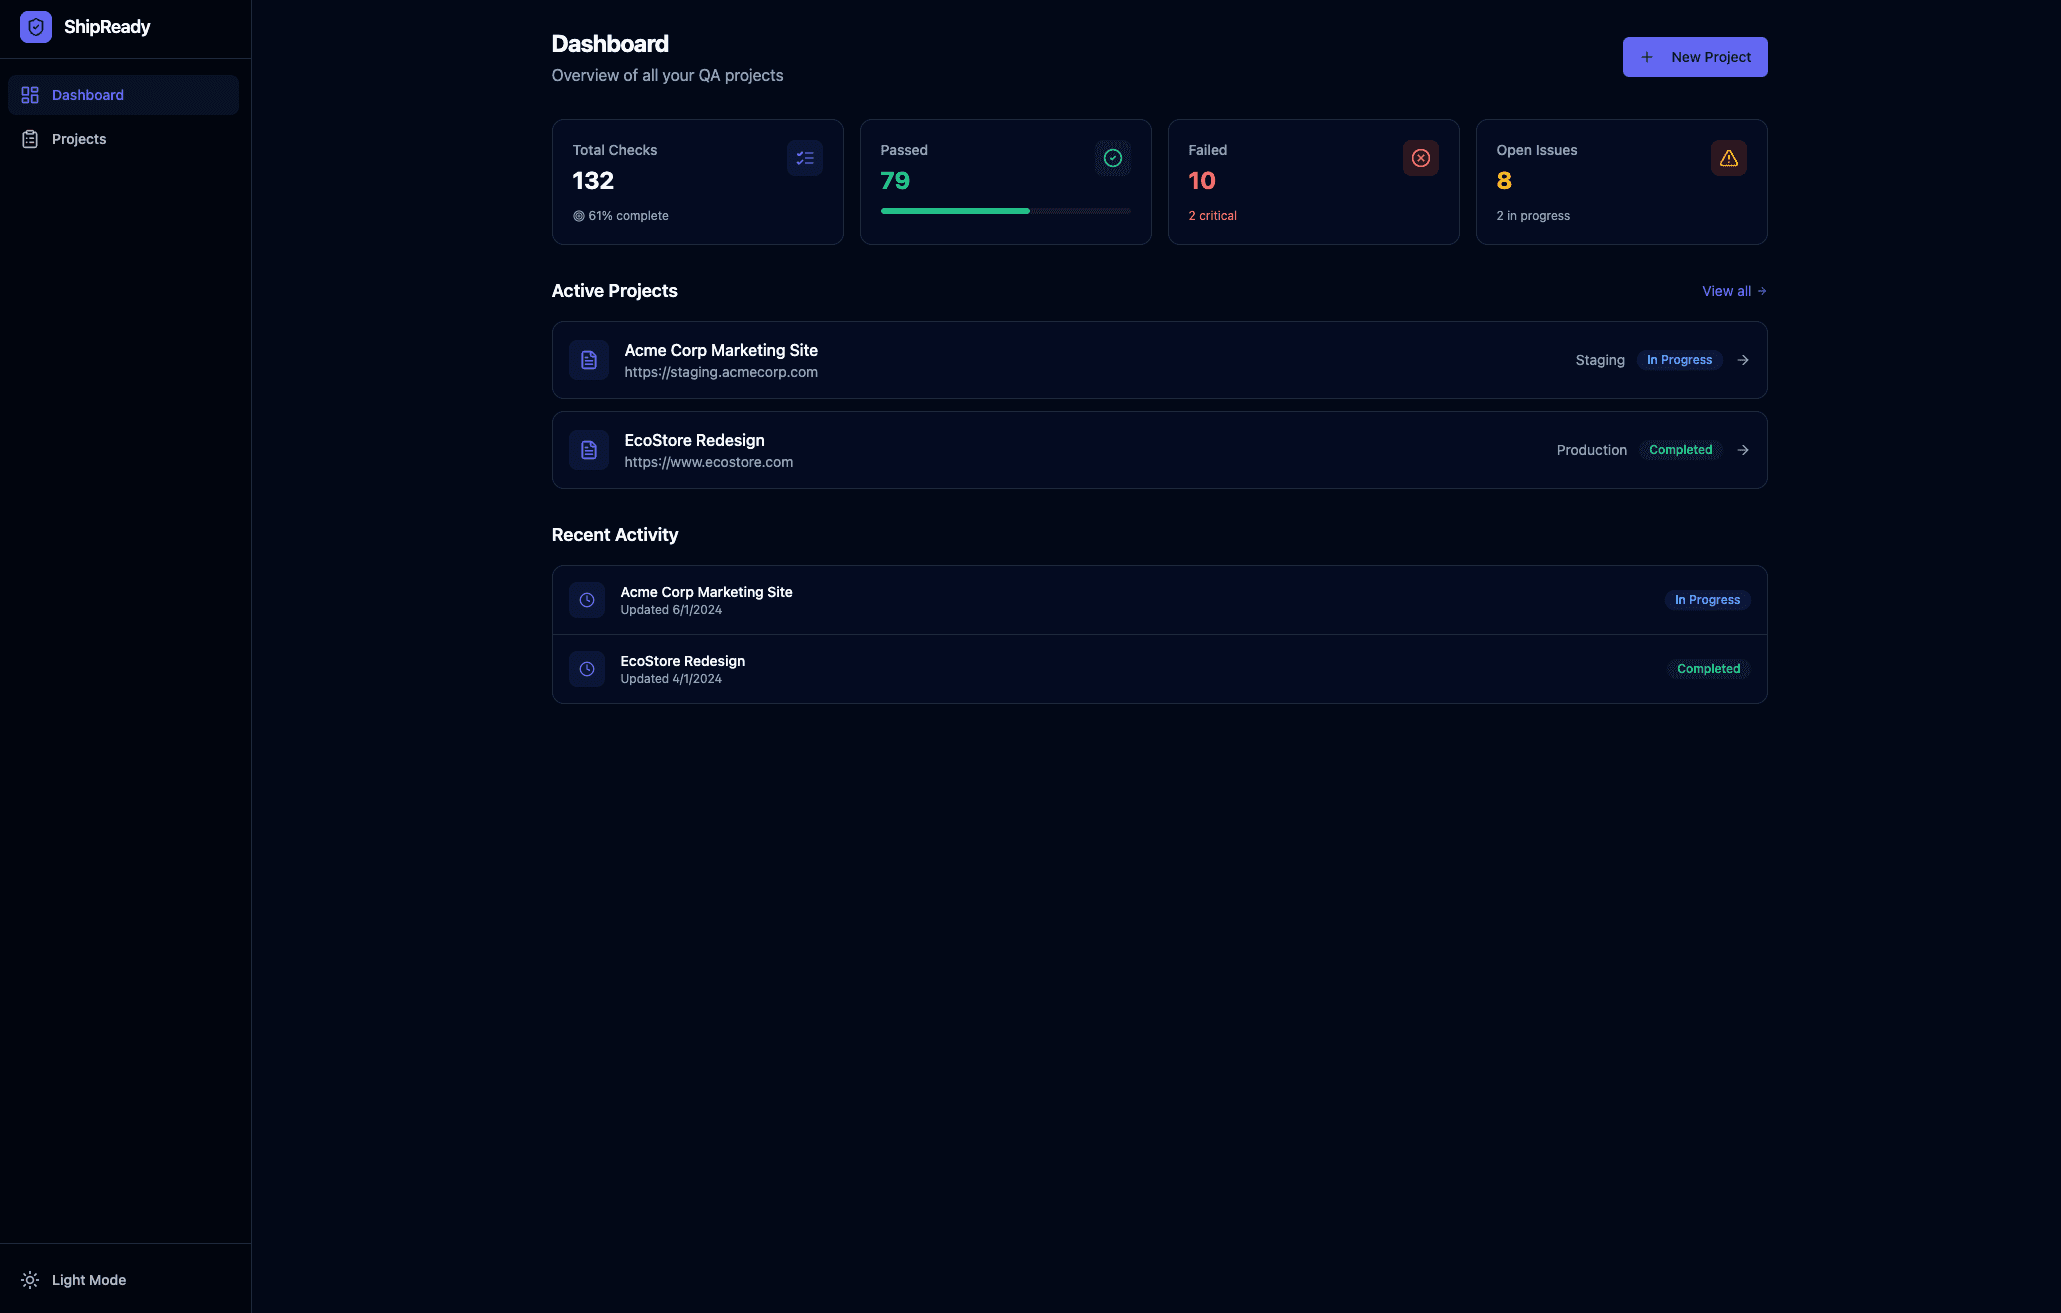
Task: Click EcoStore Redesign in Recent Activity
Action: [x=683, y=661]
